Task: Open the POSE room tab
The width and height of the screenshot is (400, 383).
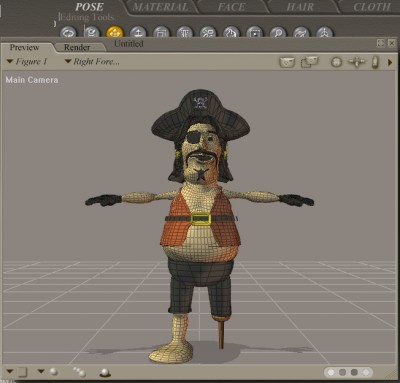Action: 89,7
